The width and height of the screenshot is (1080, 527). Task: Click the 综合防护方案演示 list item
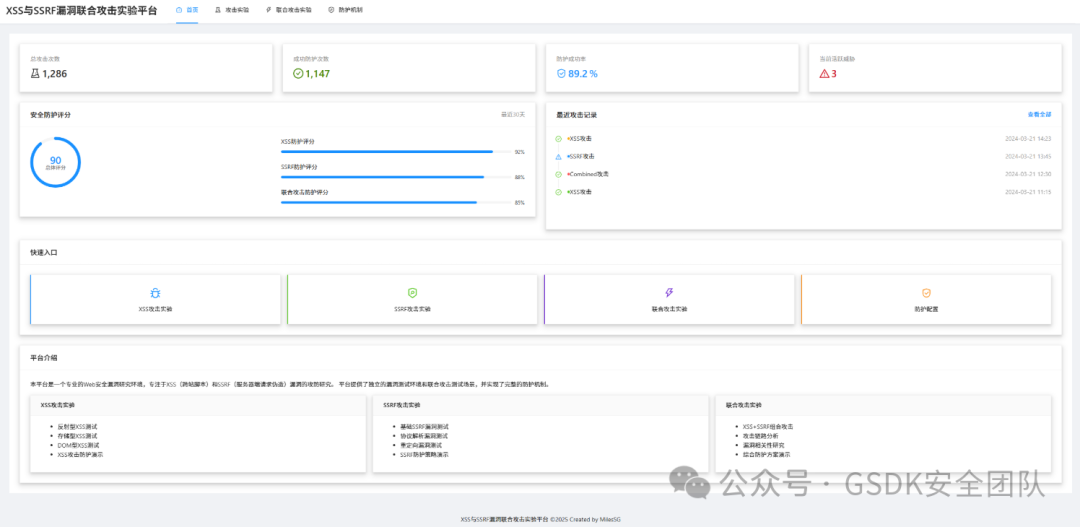tap(767, 455)
